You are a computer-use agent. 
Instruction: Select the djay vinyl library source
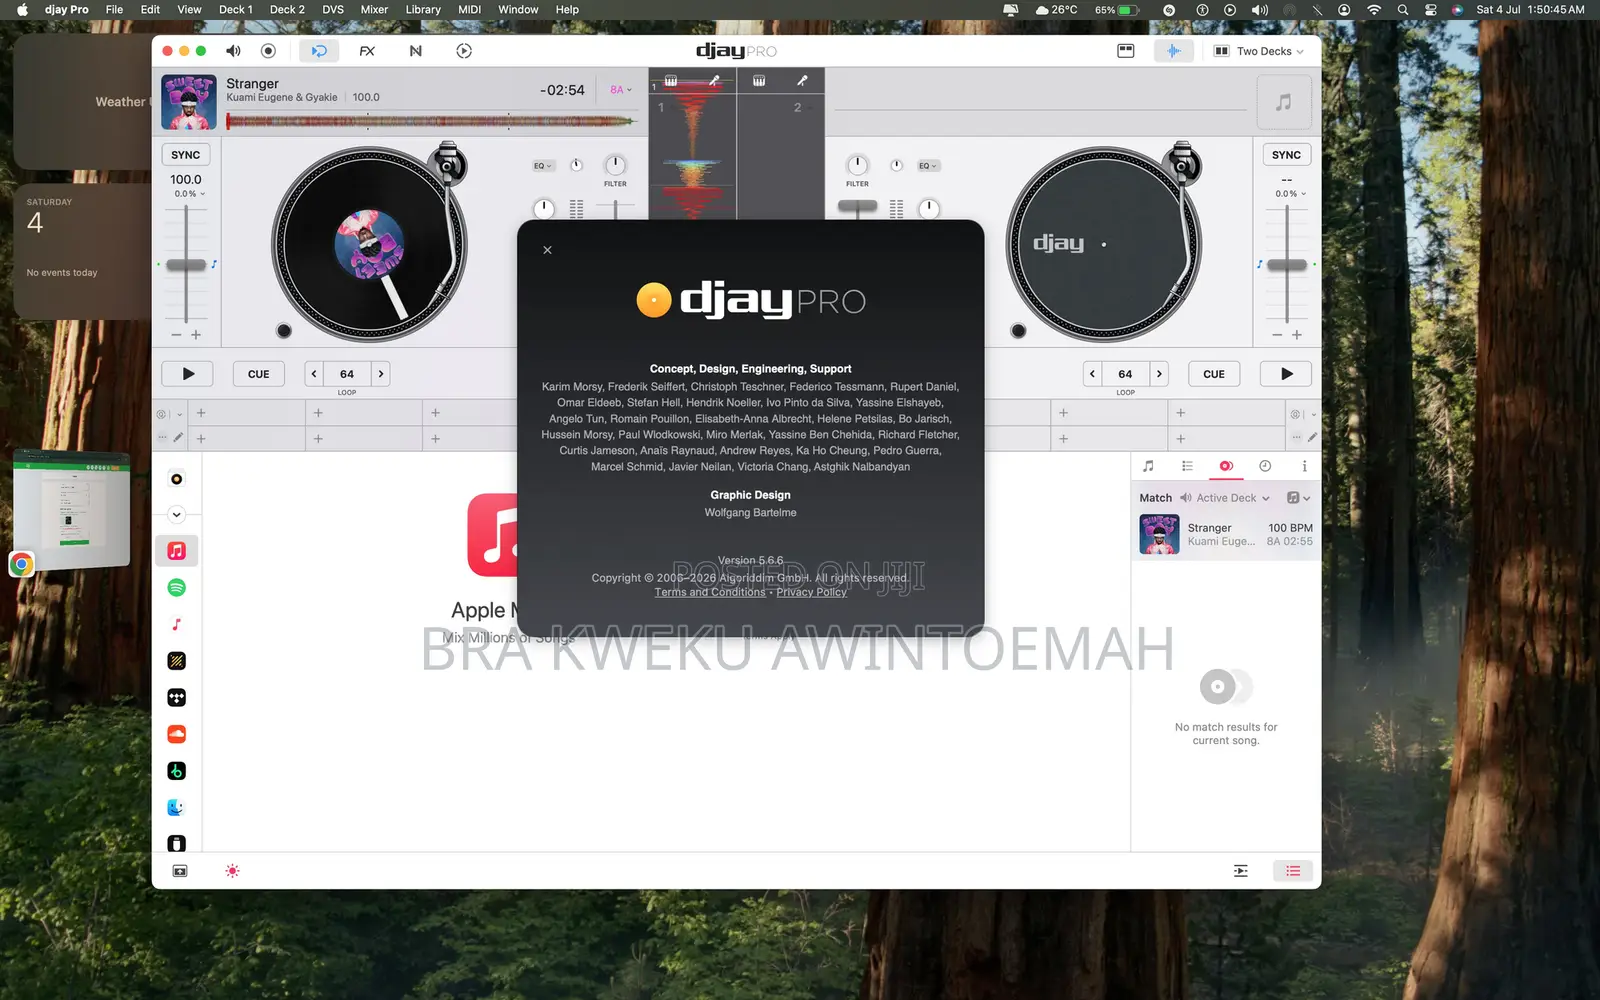(177, 479)
